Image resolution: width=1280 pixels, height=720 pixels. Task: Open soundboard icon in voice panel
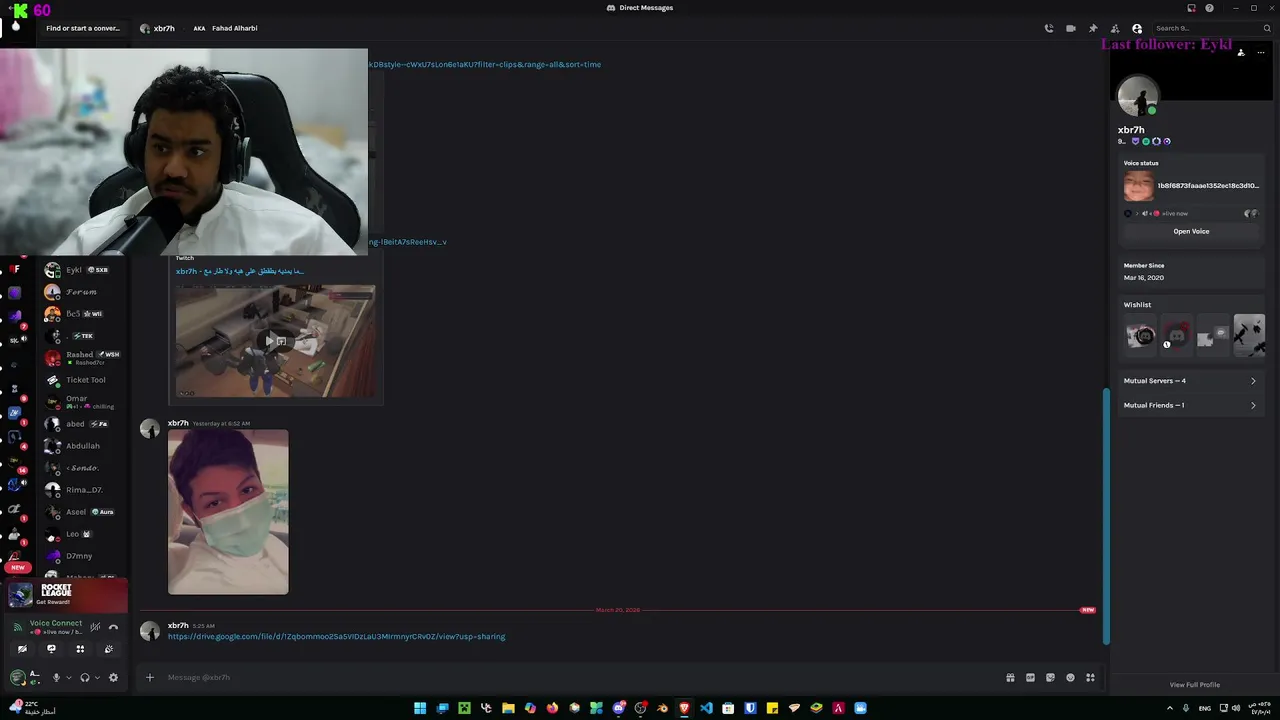coord(108,649)
